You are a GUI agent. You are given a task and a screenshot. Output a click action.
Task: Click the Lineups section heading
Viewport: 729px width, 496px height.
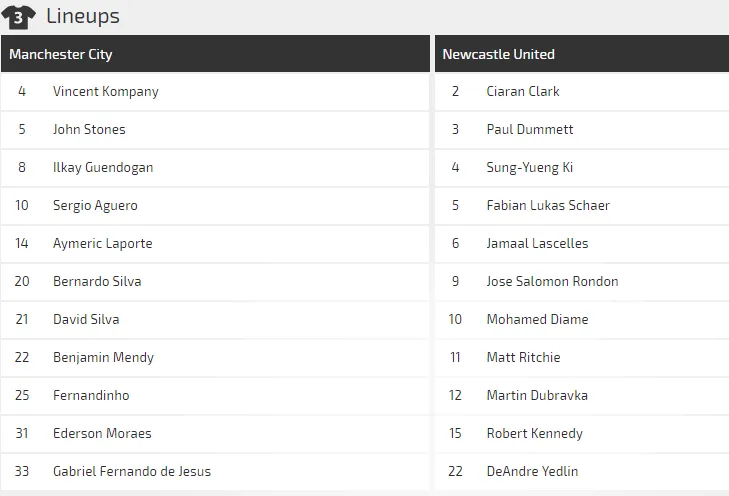83,16
